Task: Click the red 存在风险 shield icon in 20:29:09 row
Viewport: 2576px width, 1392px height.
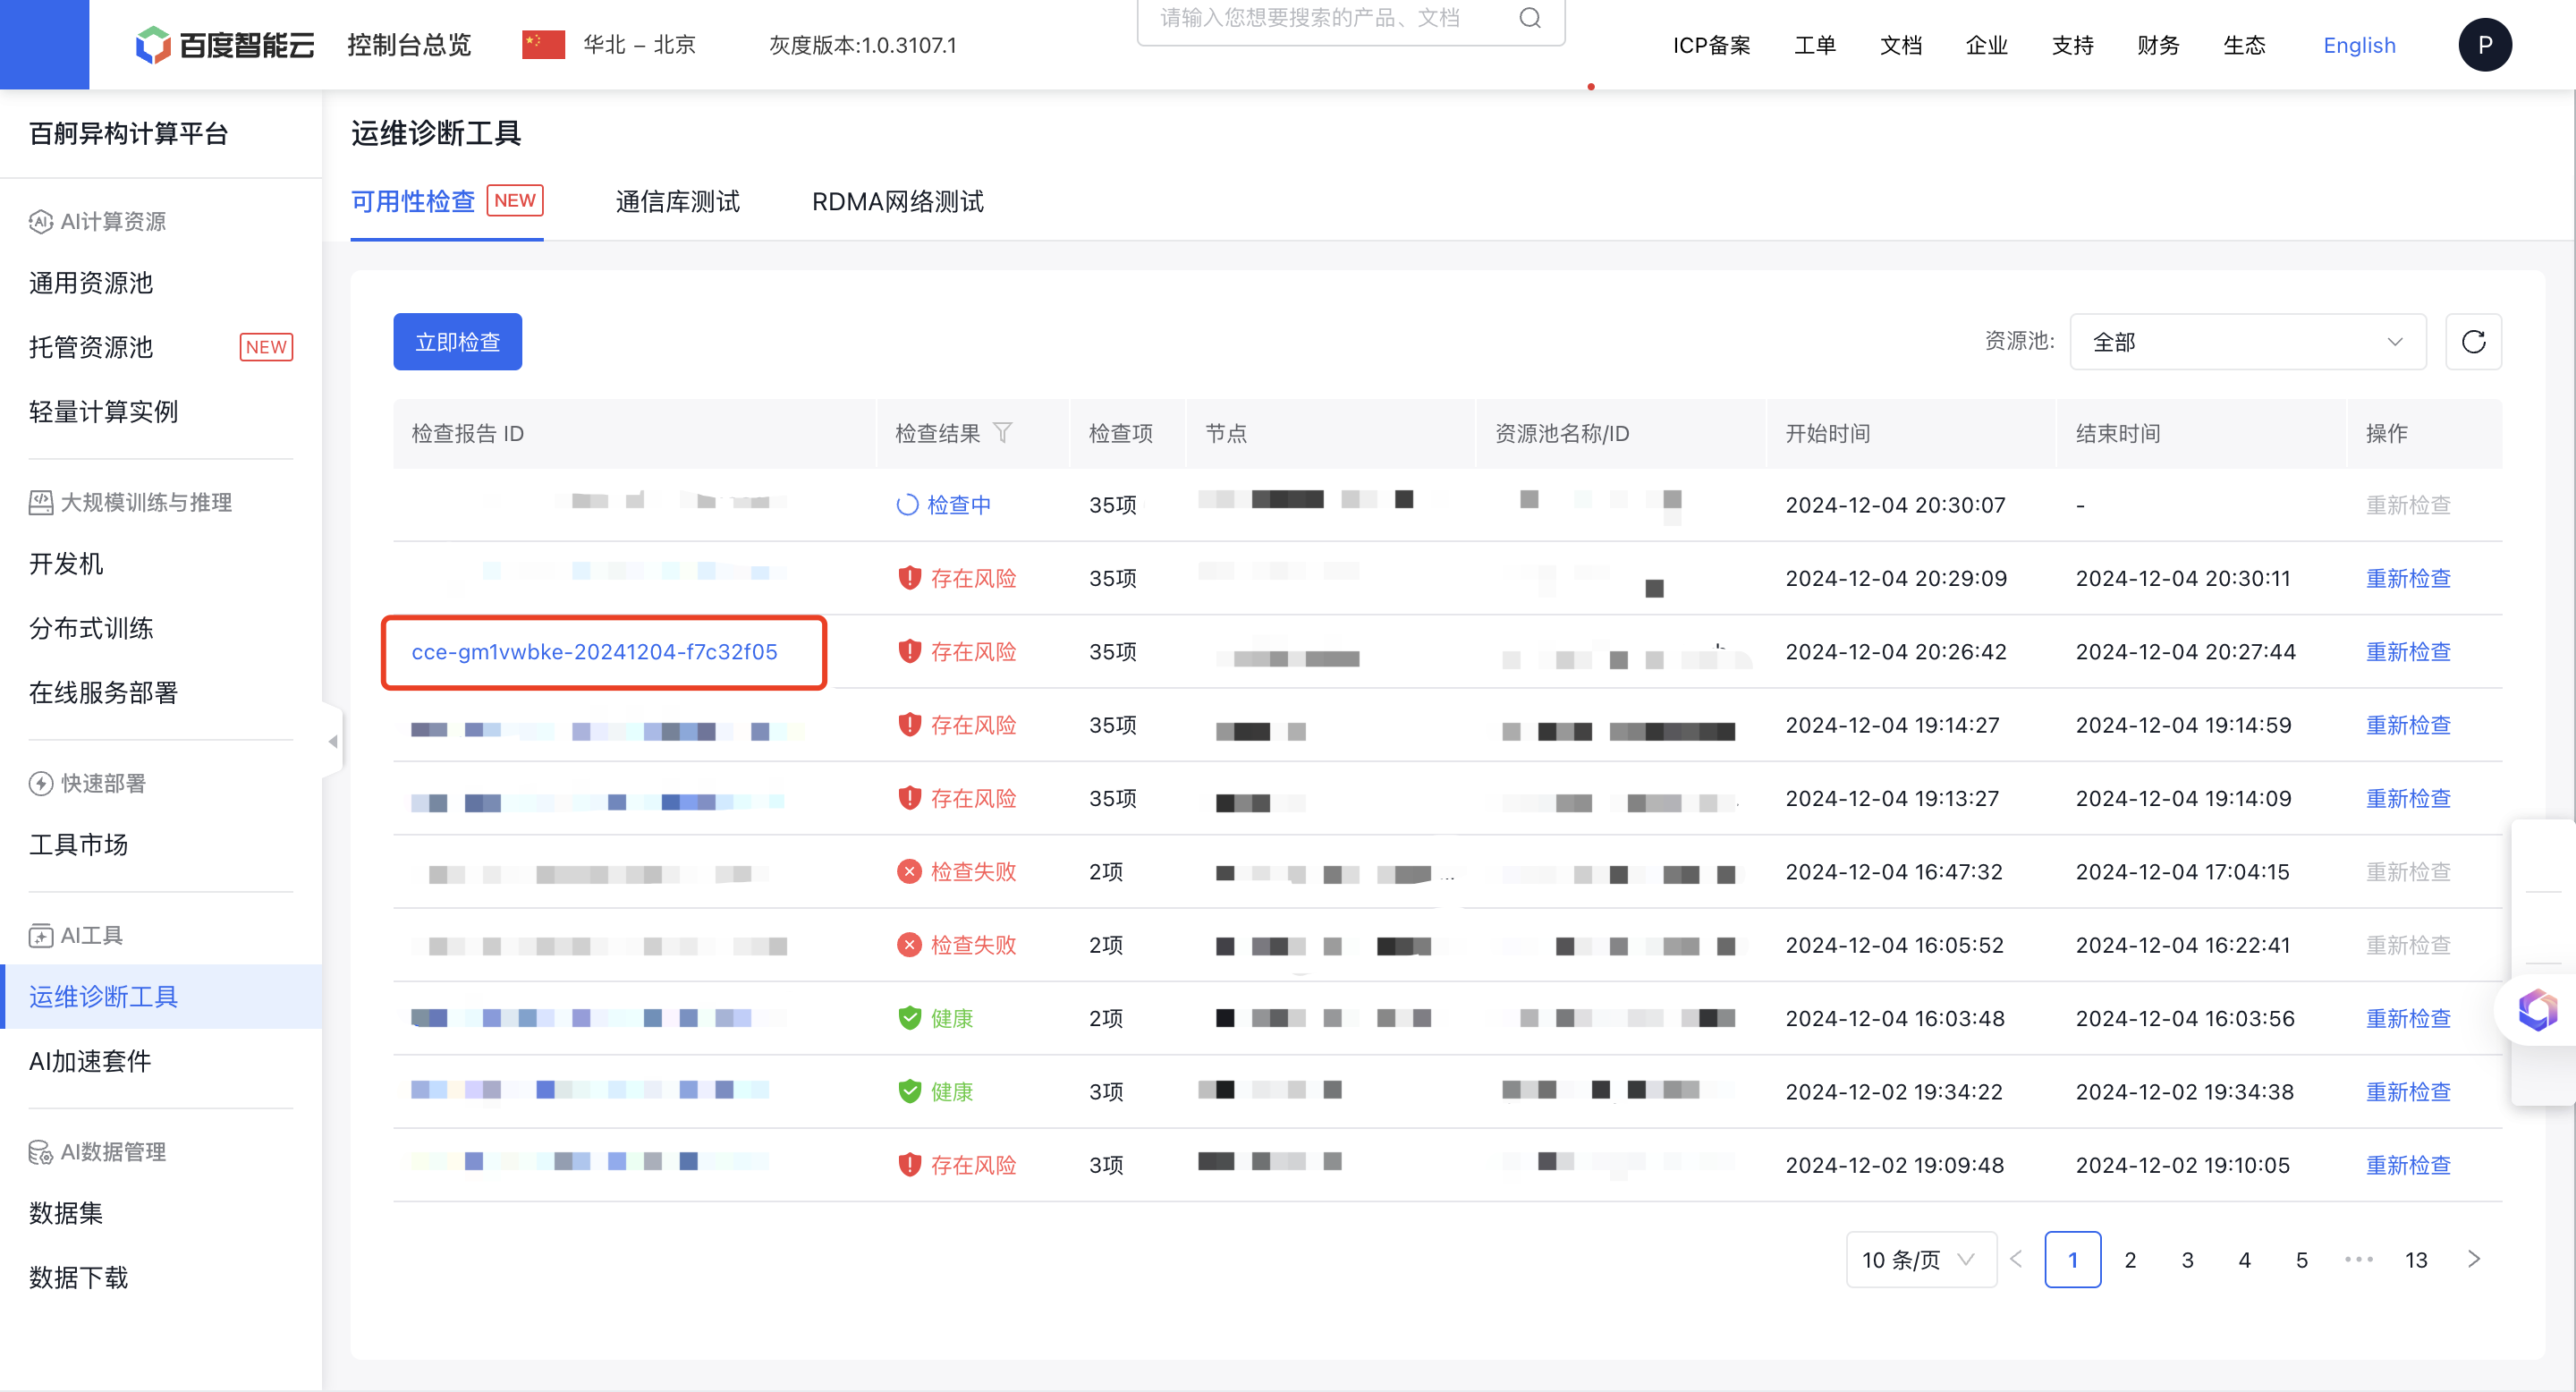Action: (909, 578)
